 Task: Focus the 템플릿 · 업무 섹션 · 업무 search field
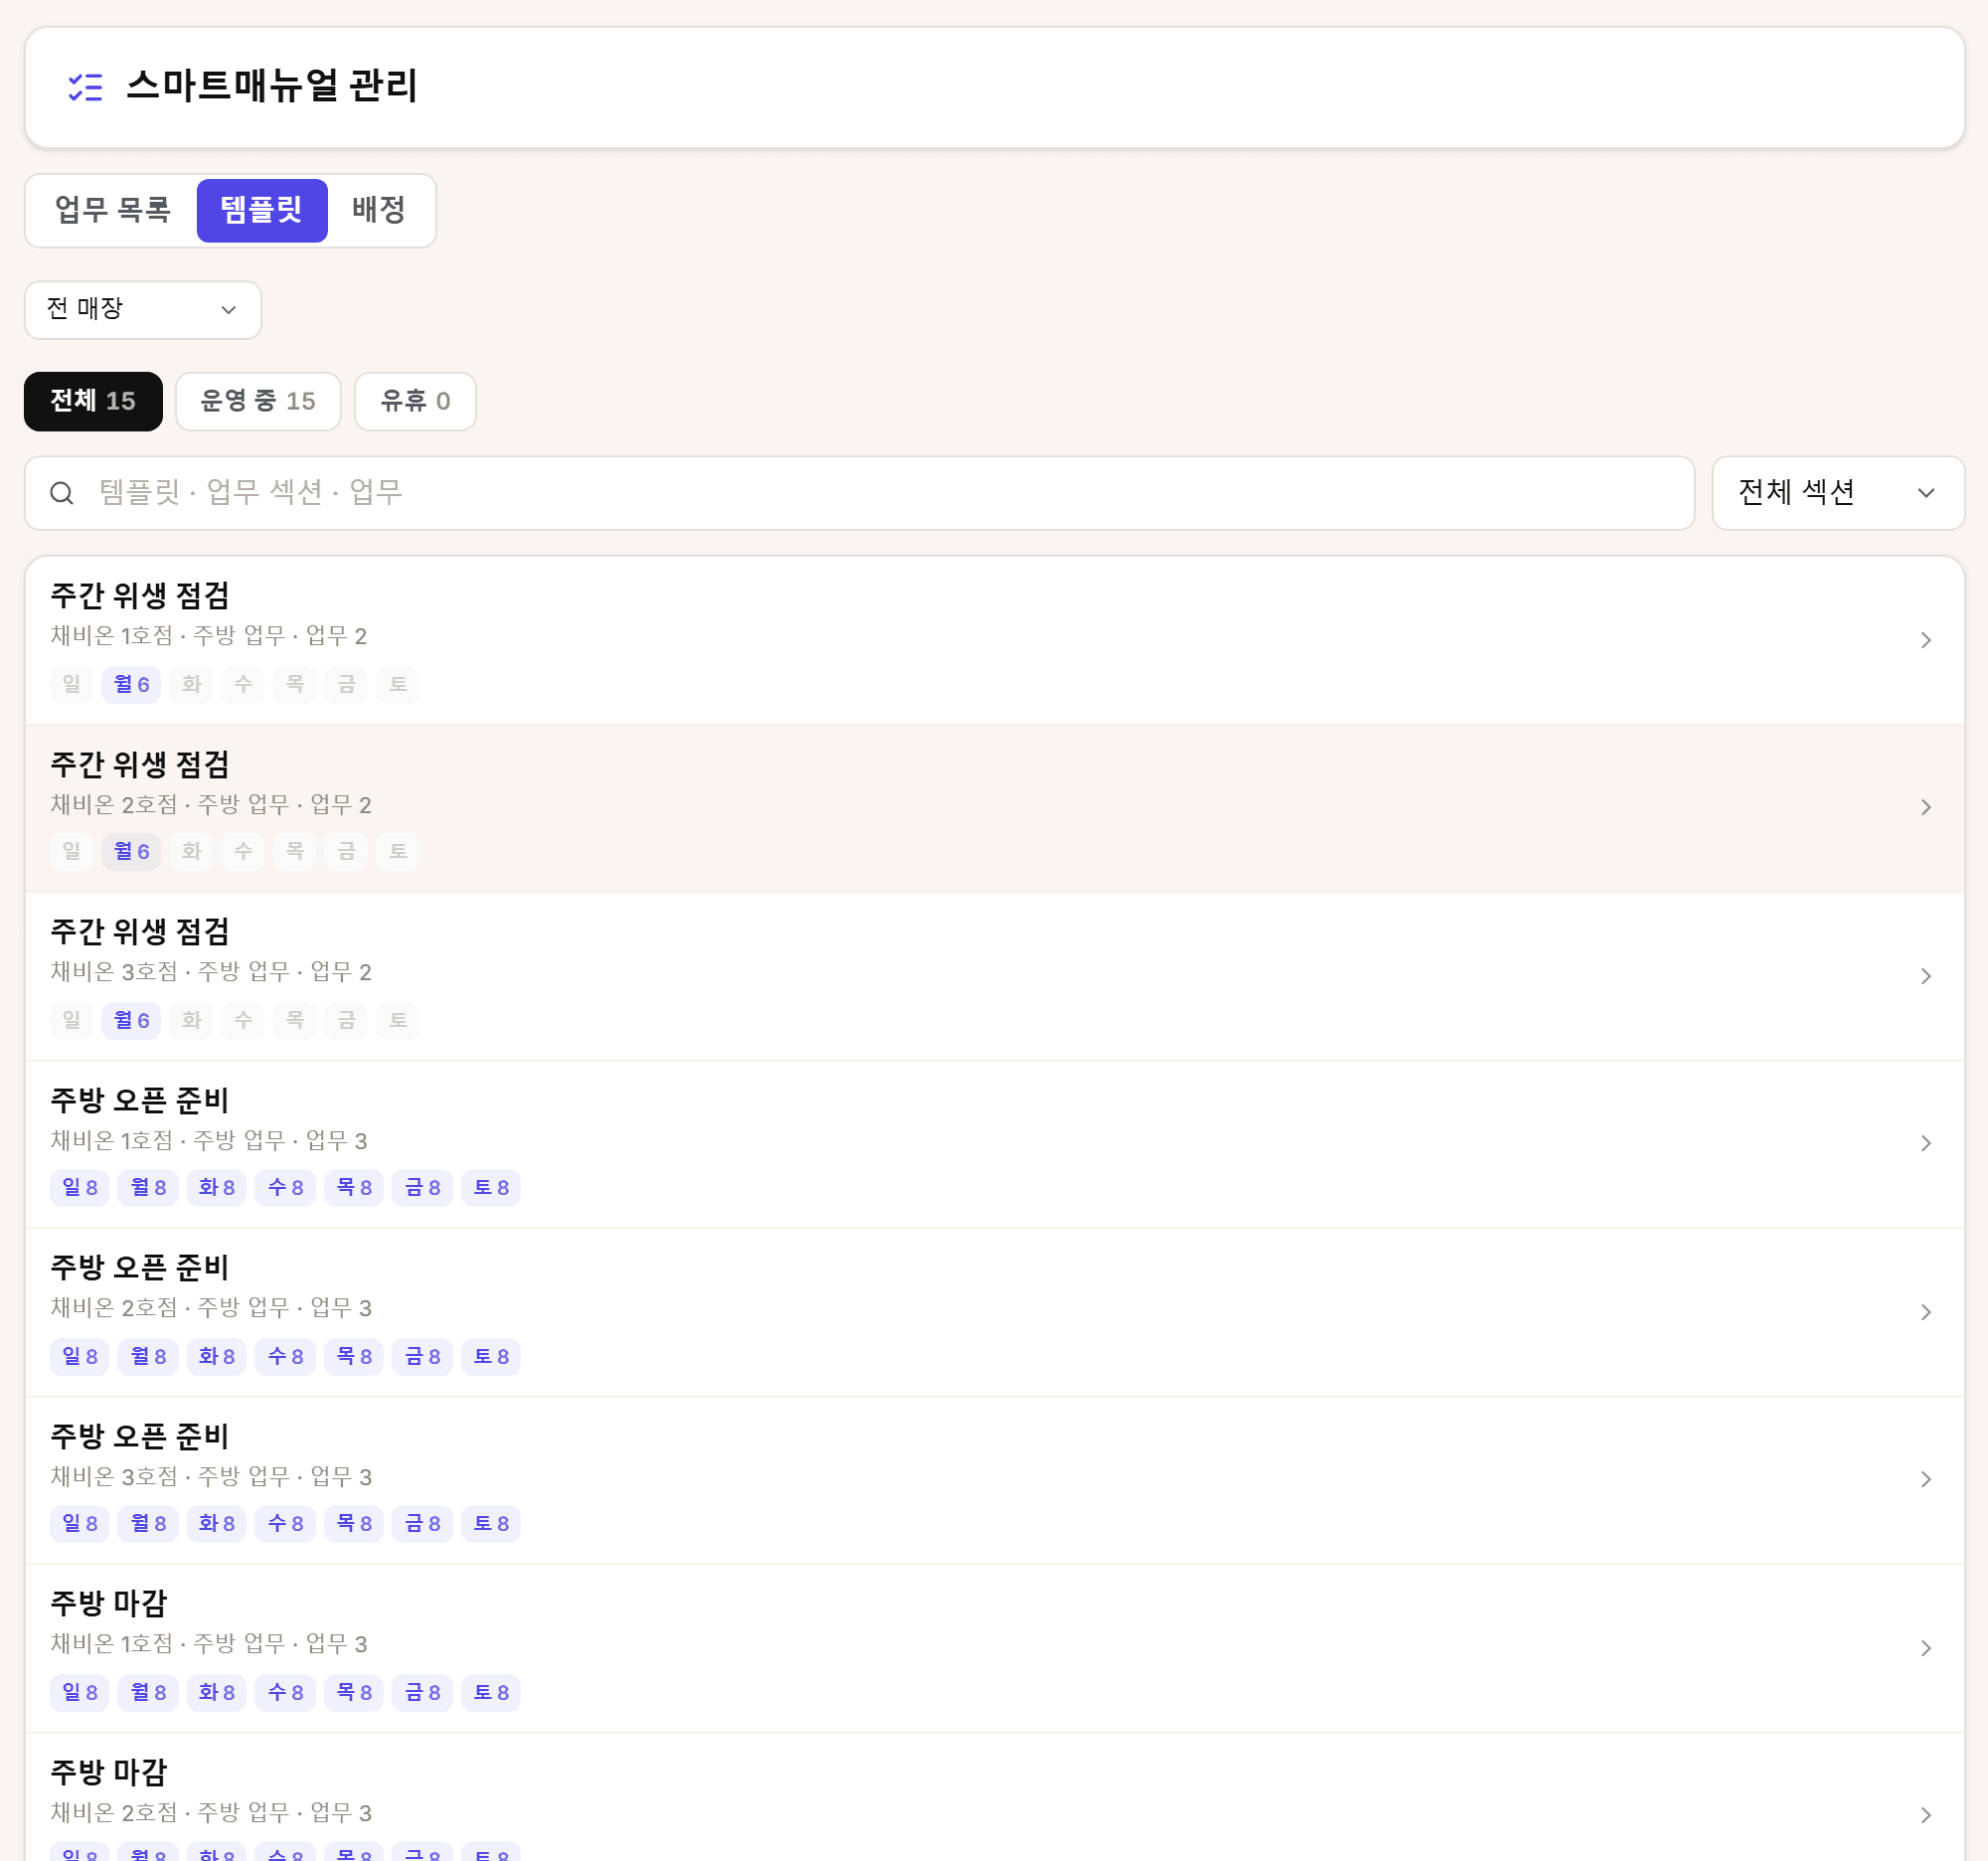click(x=859, y=493)
